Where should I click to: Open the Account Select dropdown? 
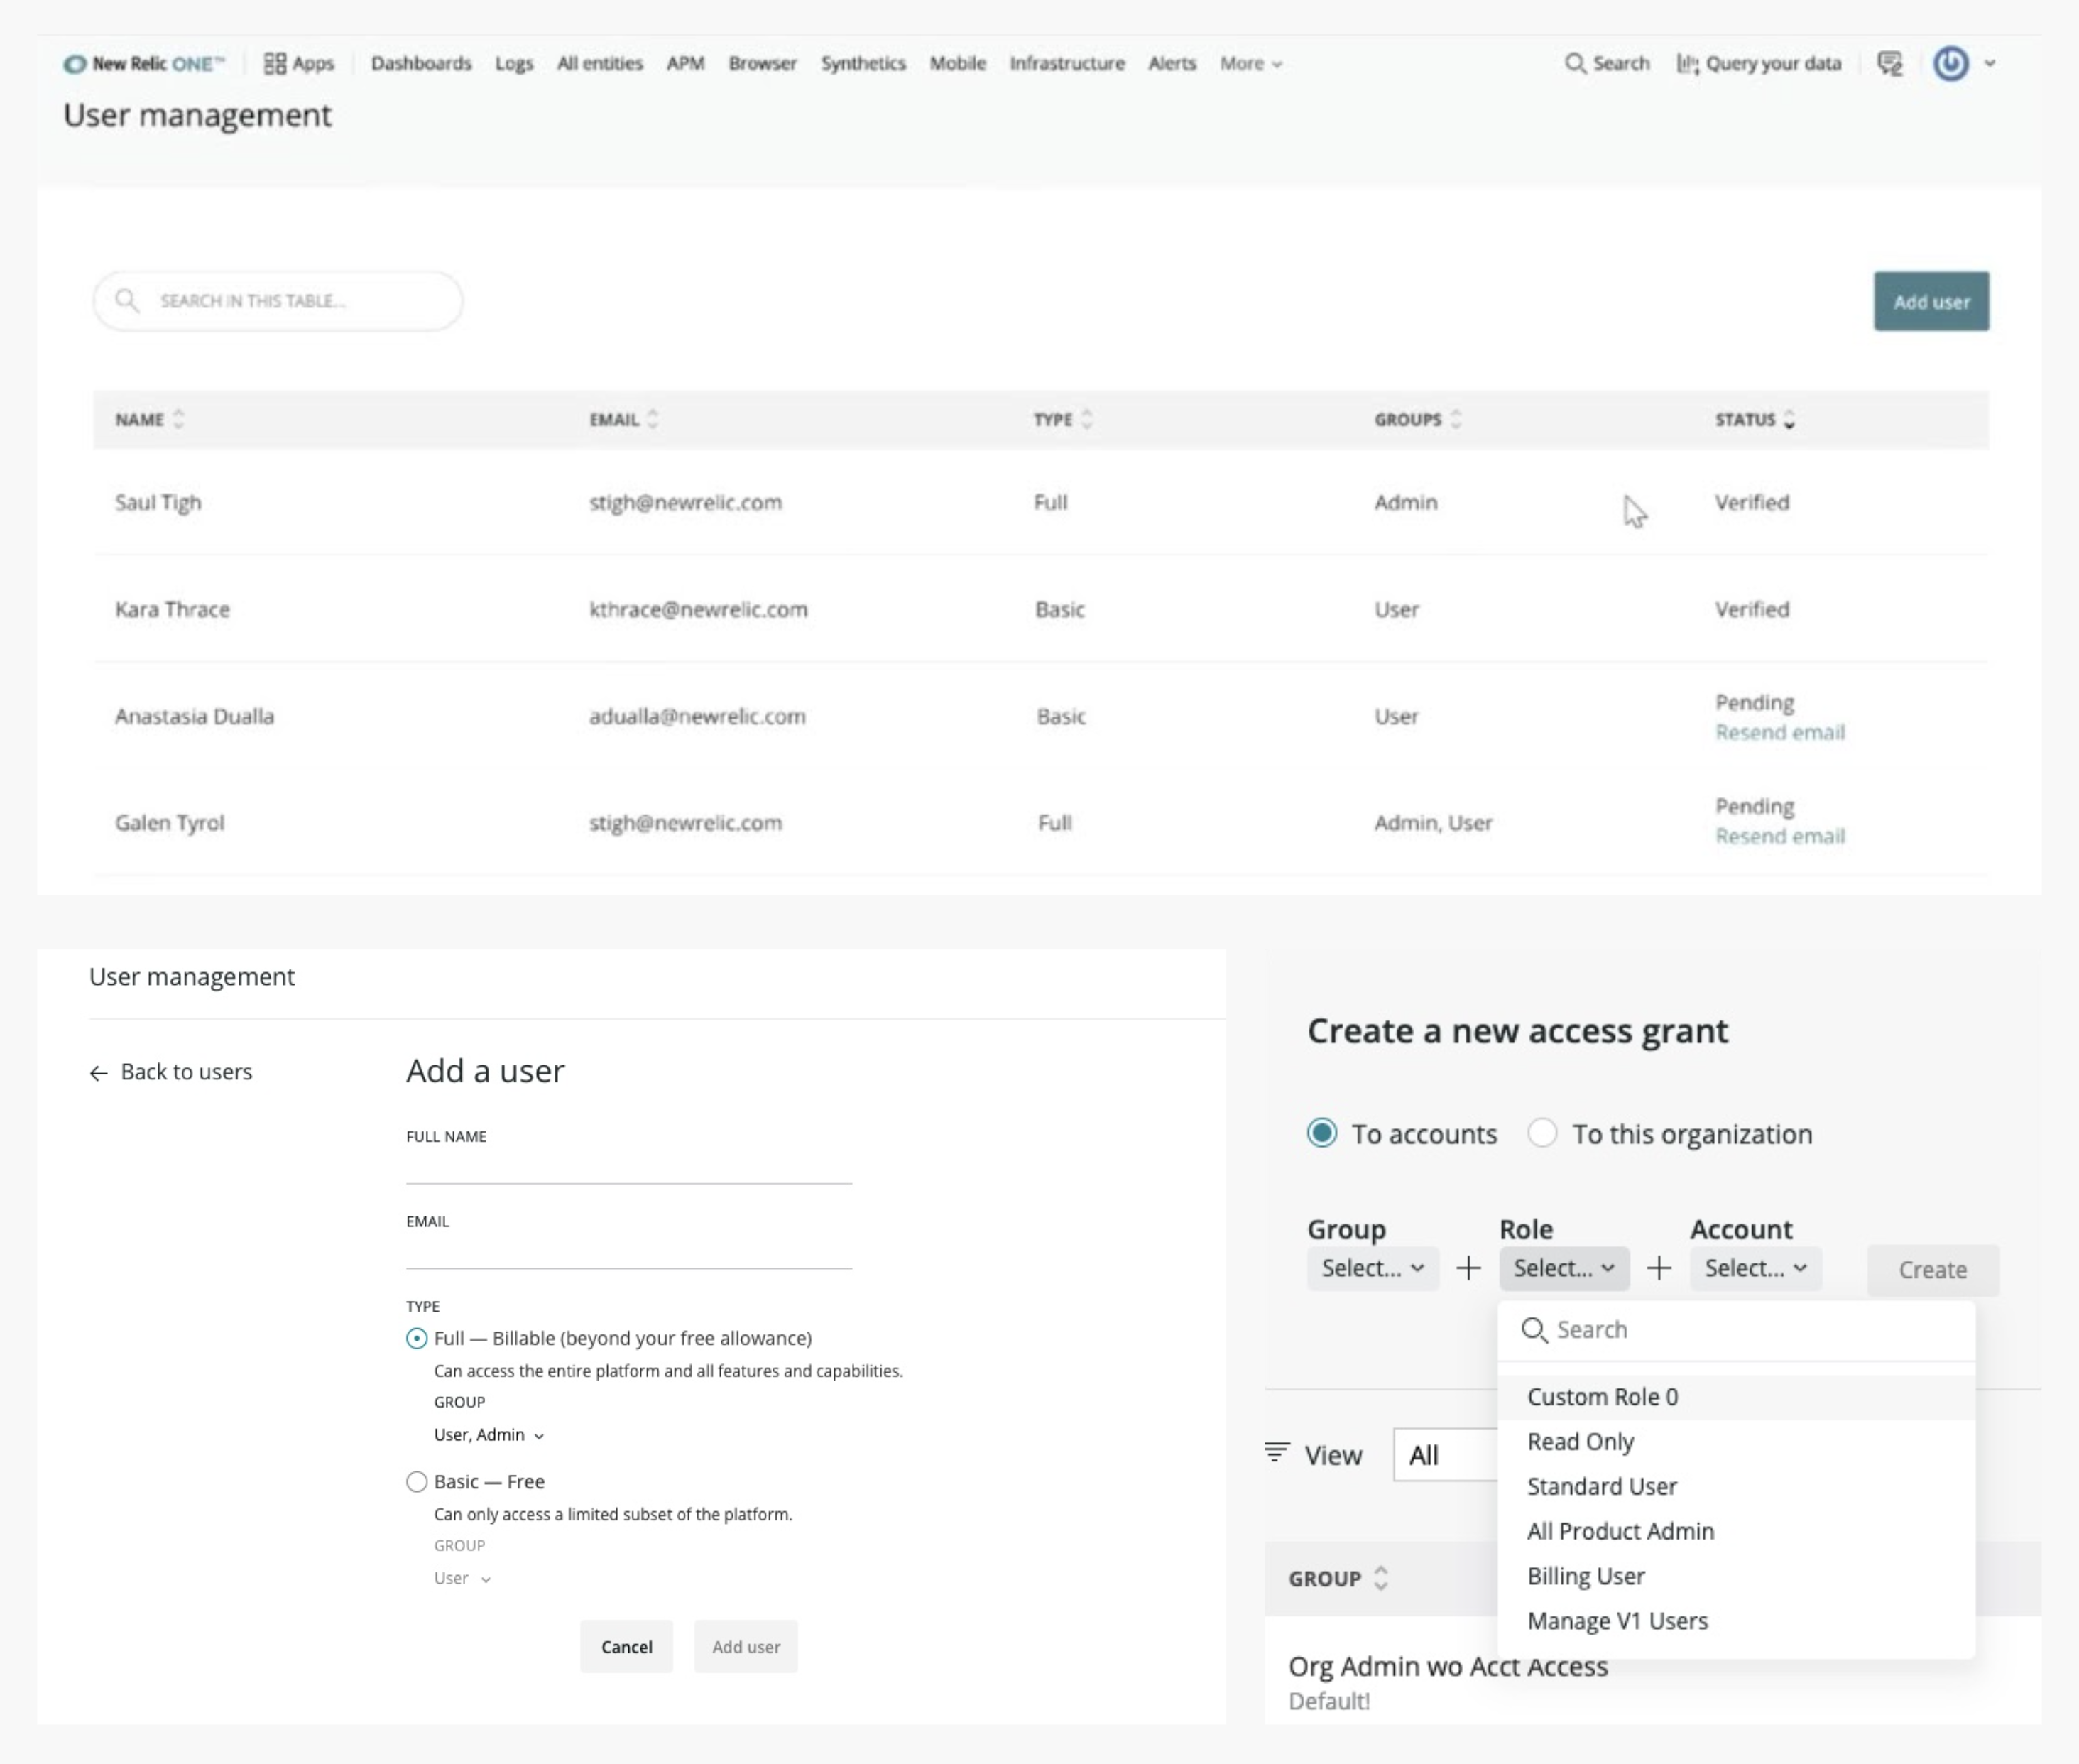click(x=1755, y=1268)
